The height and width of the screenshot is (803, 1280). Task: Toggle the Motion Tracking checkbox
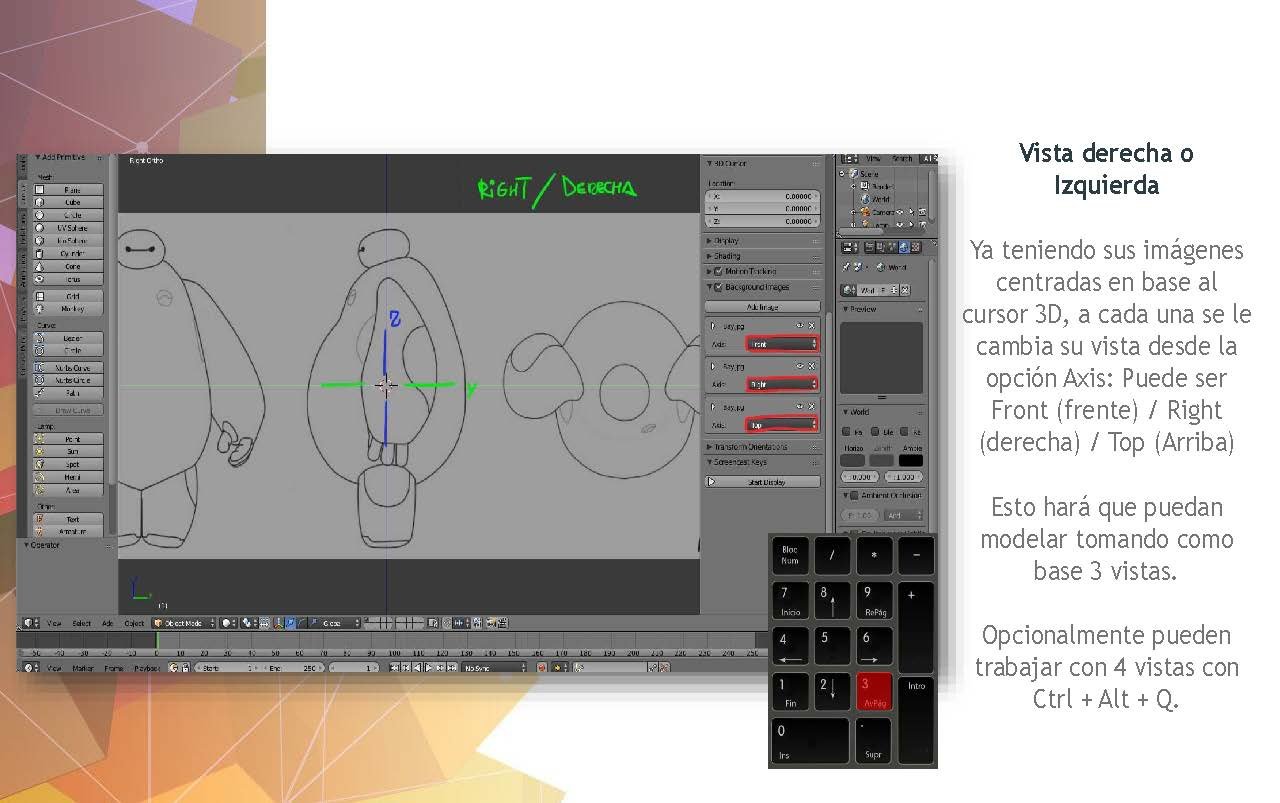[719, 271]
